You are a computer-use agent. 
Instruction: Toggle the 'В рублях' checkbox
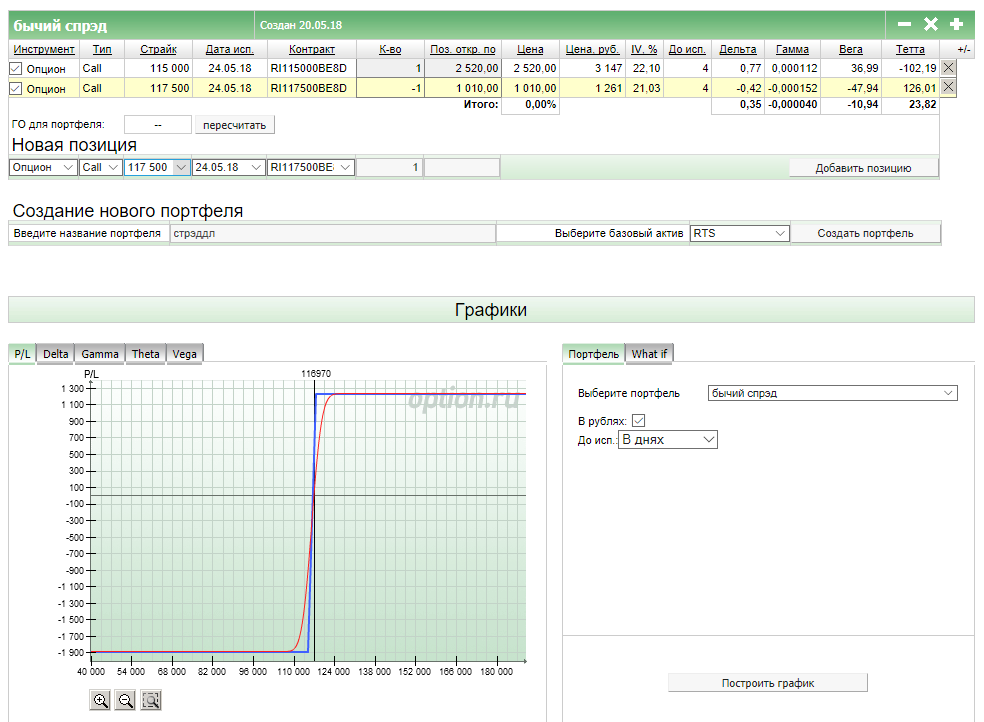click(639, 421)
